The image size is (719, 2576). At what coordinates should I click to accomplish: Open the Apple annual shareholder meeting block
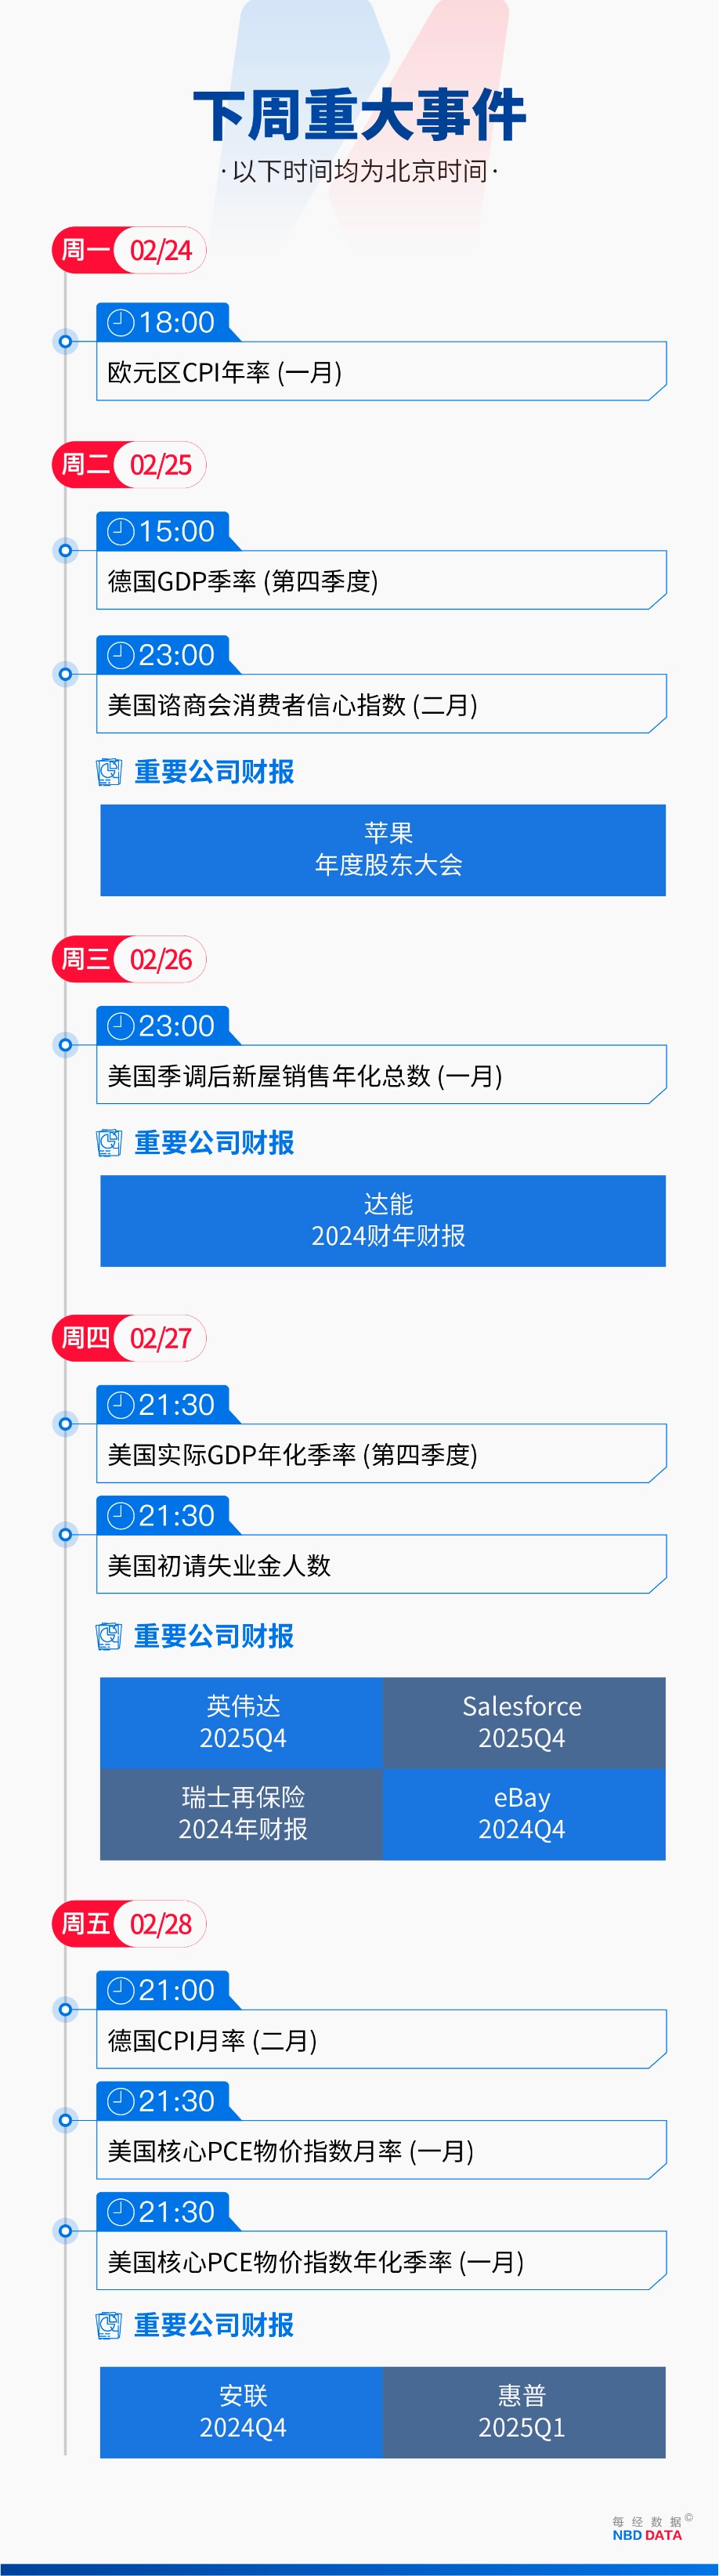[x=383, y=850]
